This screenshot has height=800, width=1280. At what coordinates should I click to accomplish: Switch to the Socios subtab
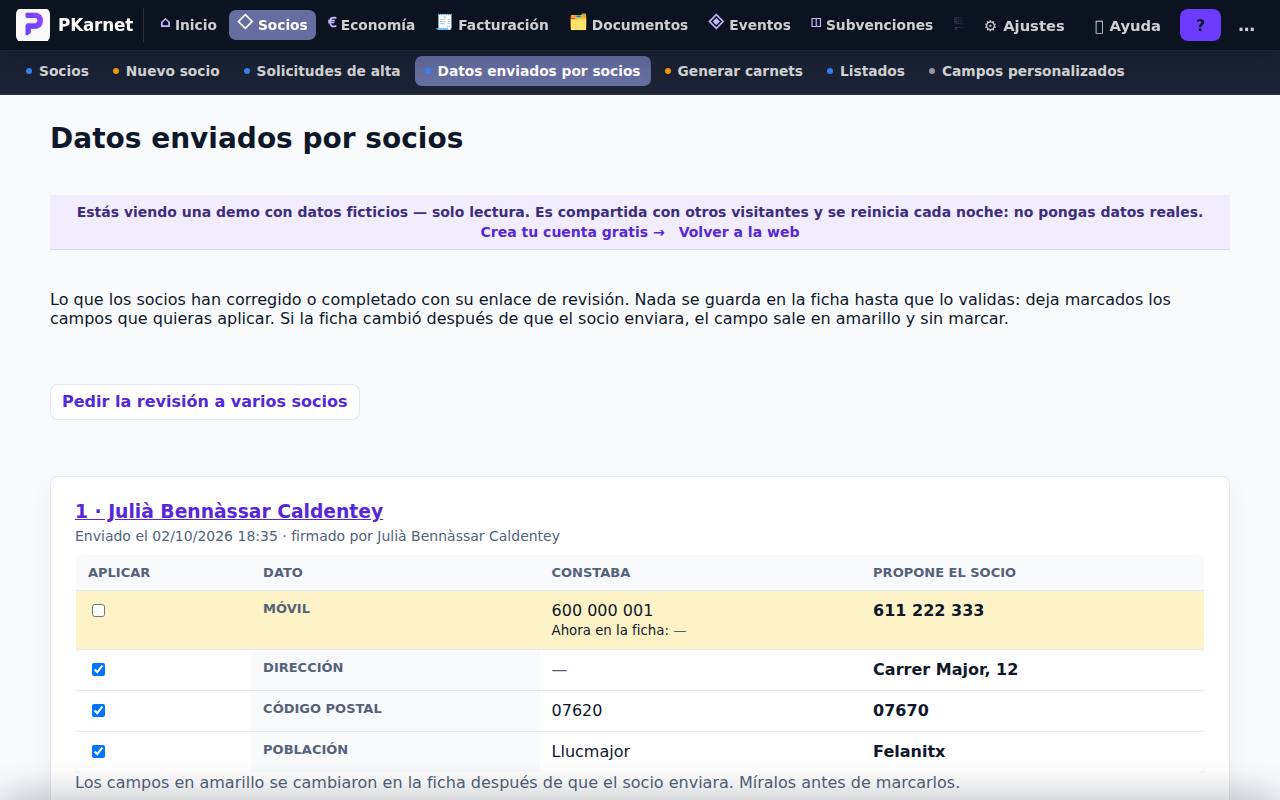tap(57, 71)
